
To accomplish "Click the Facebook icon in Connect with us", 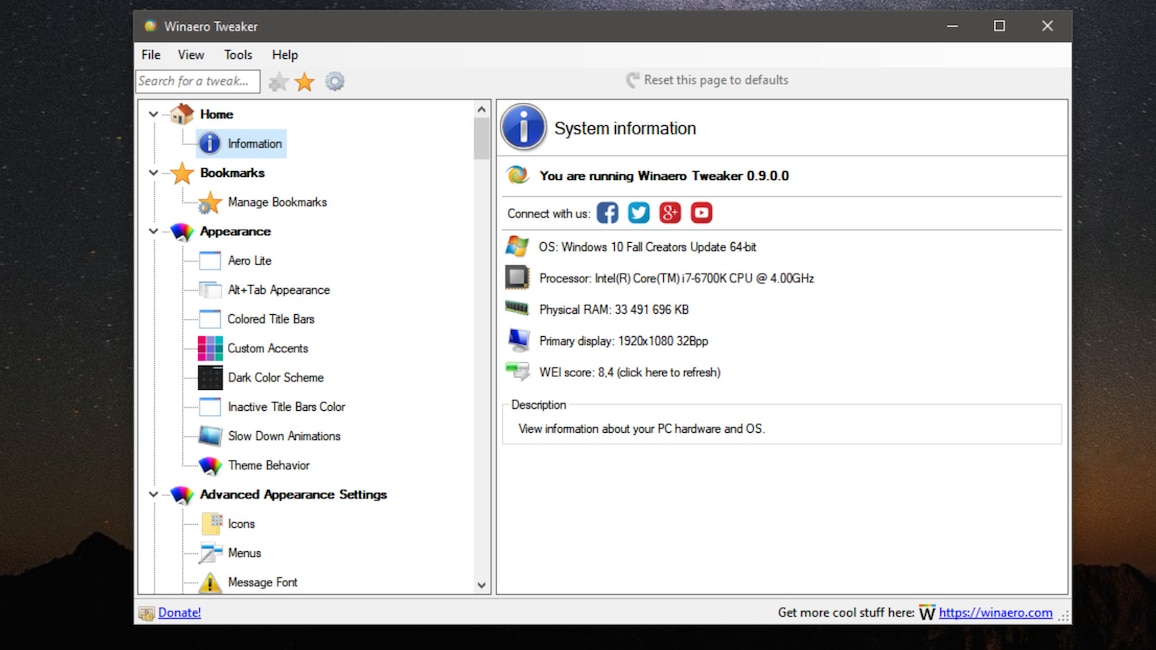I will pos(607,213).
